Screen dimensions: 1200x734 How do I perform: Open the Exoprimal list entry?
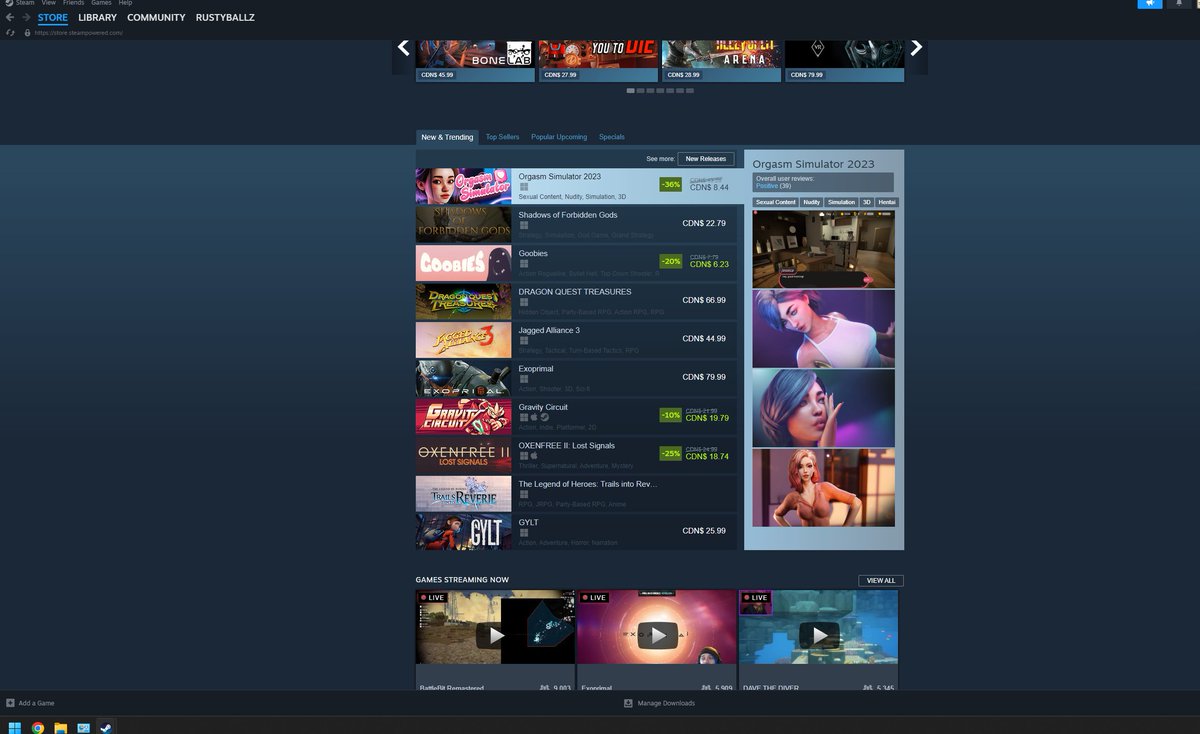[576, 378]
